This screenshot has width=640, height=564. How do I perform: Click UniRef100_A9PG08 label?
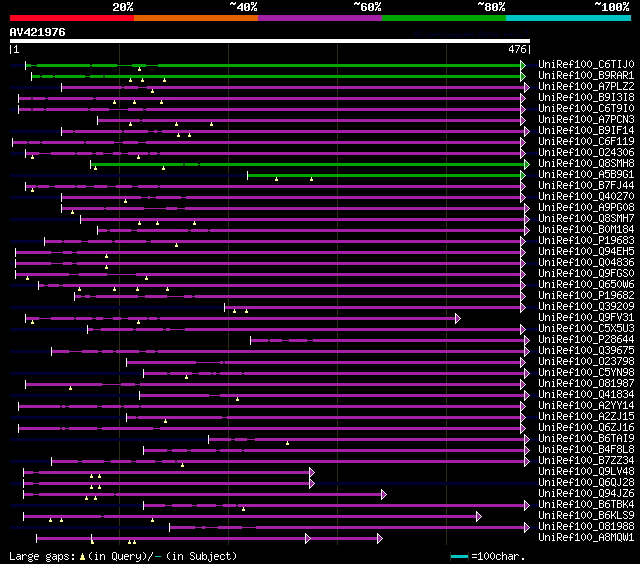coord(586,208)
